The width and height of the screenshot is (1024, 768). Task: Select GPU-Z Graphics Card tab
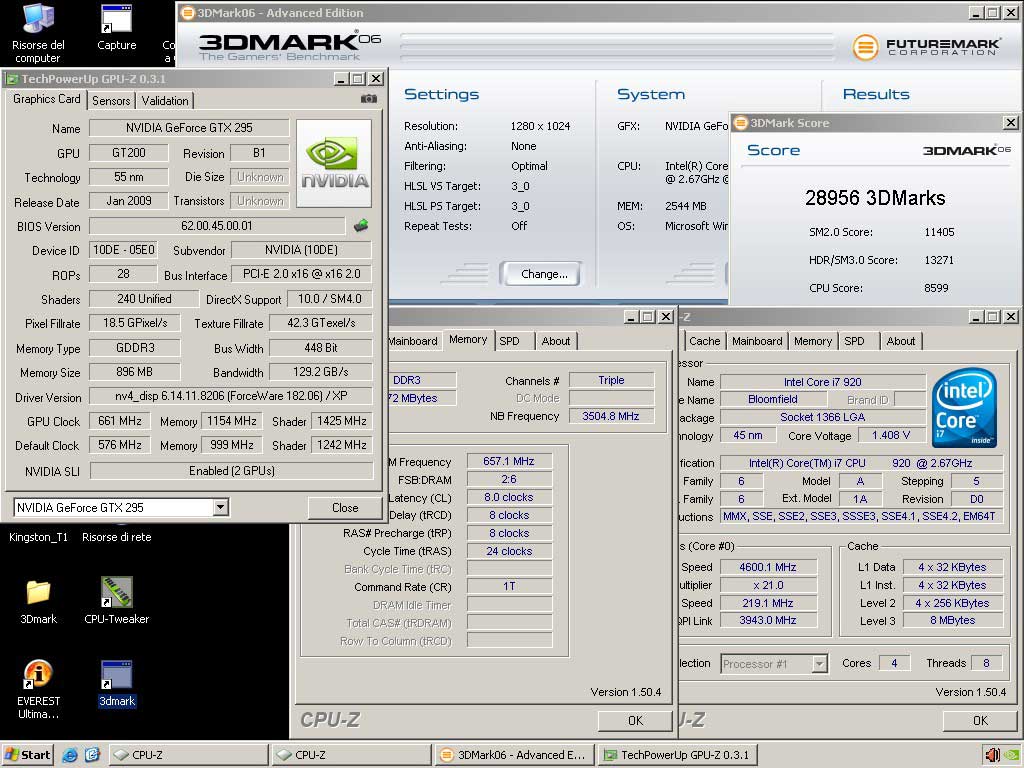click(x=46, y=99)
